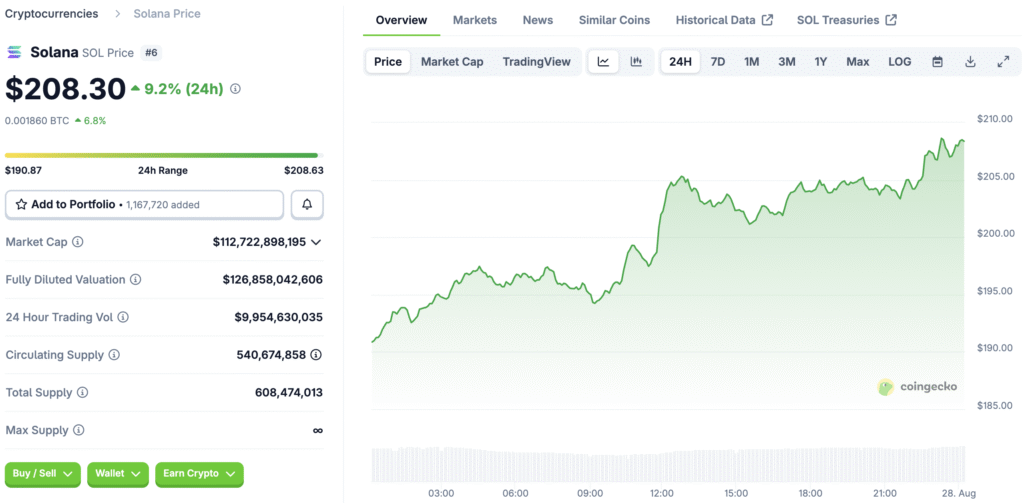Open the calendar date range picker
The width and height of the screenshot is (1024, 503).
[x=937, y=62]
